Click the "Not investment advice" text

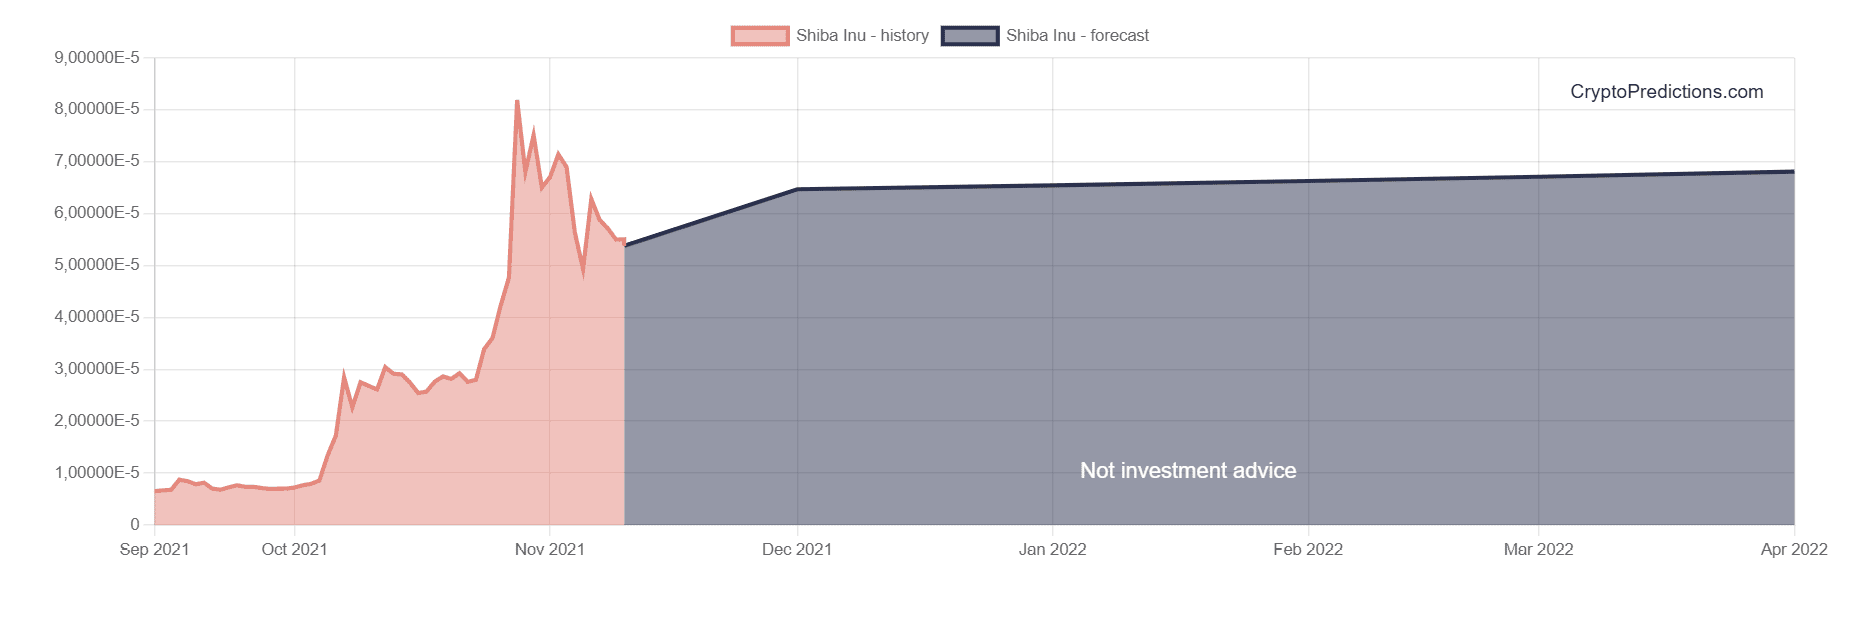[1188, 471]
